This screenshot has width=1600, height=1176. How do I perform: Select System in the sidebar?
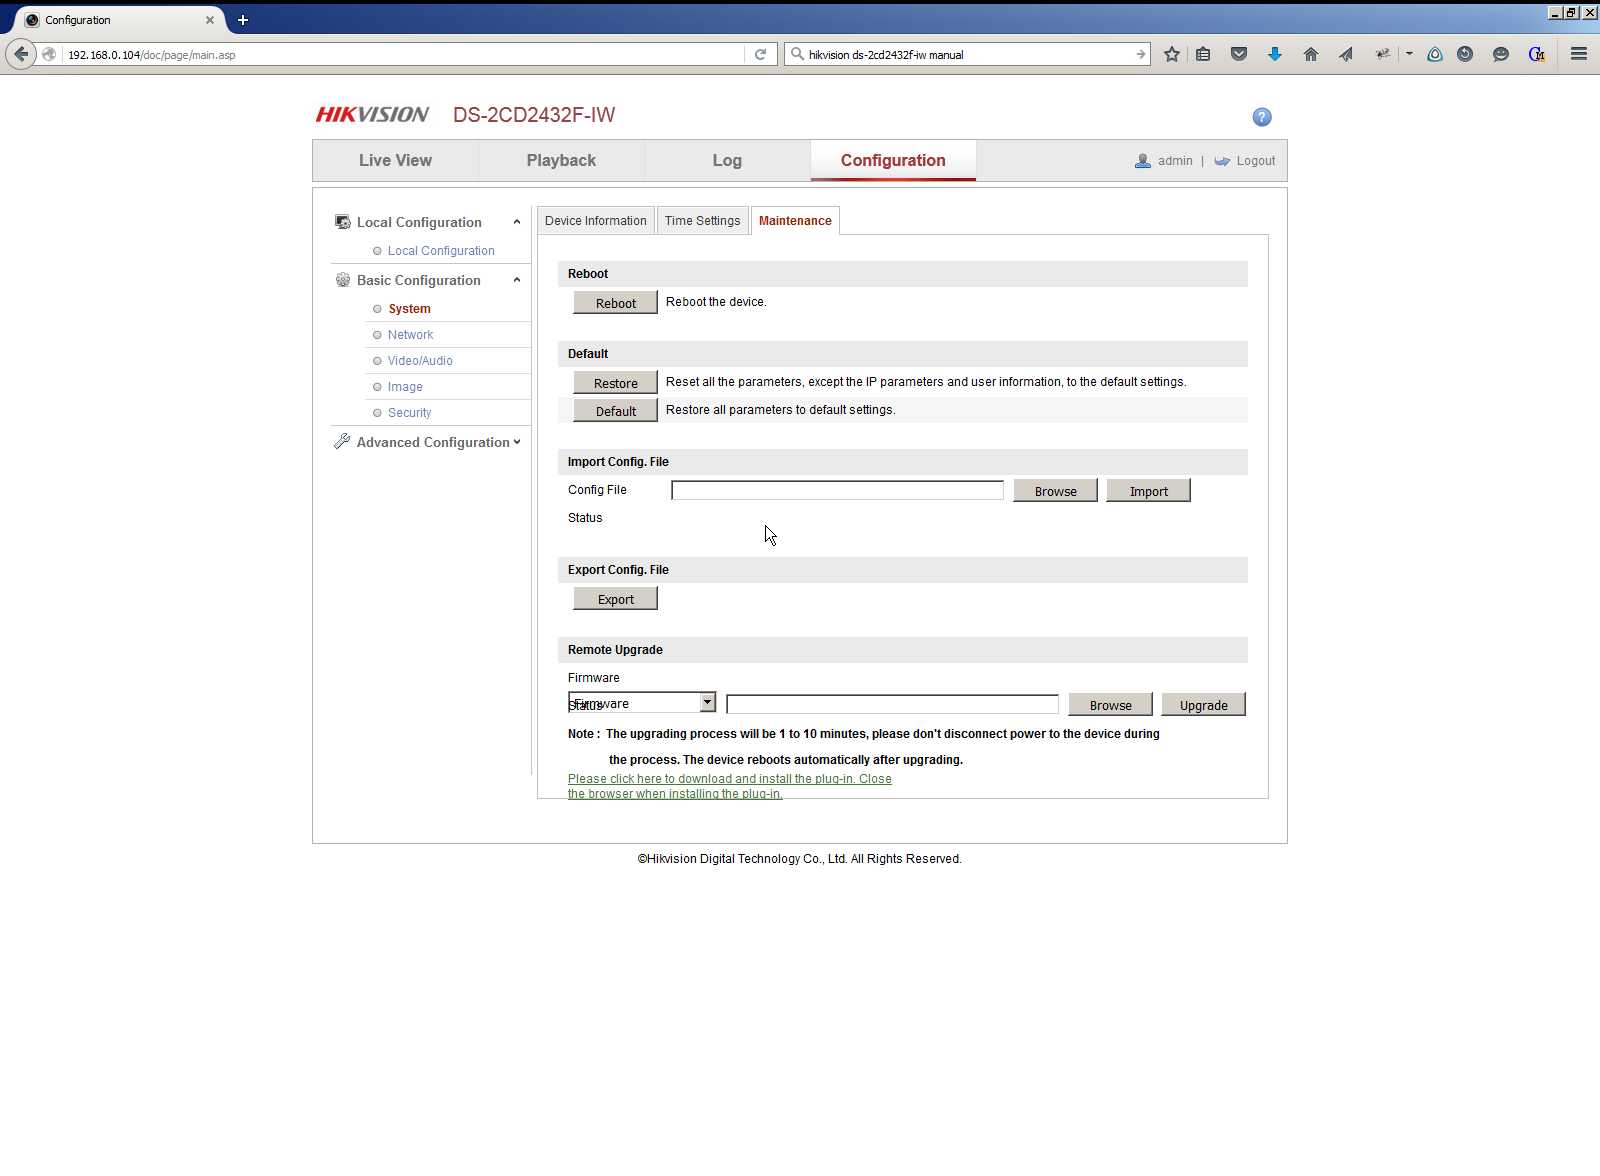pos(410,309)
